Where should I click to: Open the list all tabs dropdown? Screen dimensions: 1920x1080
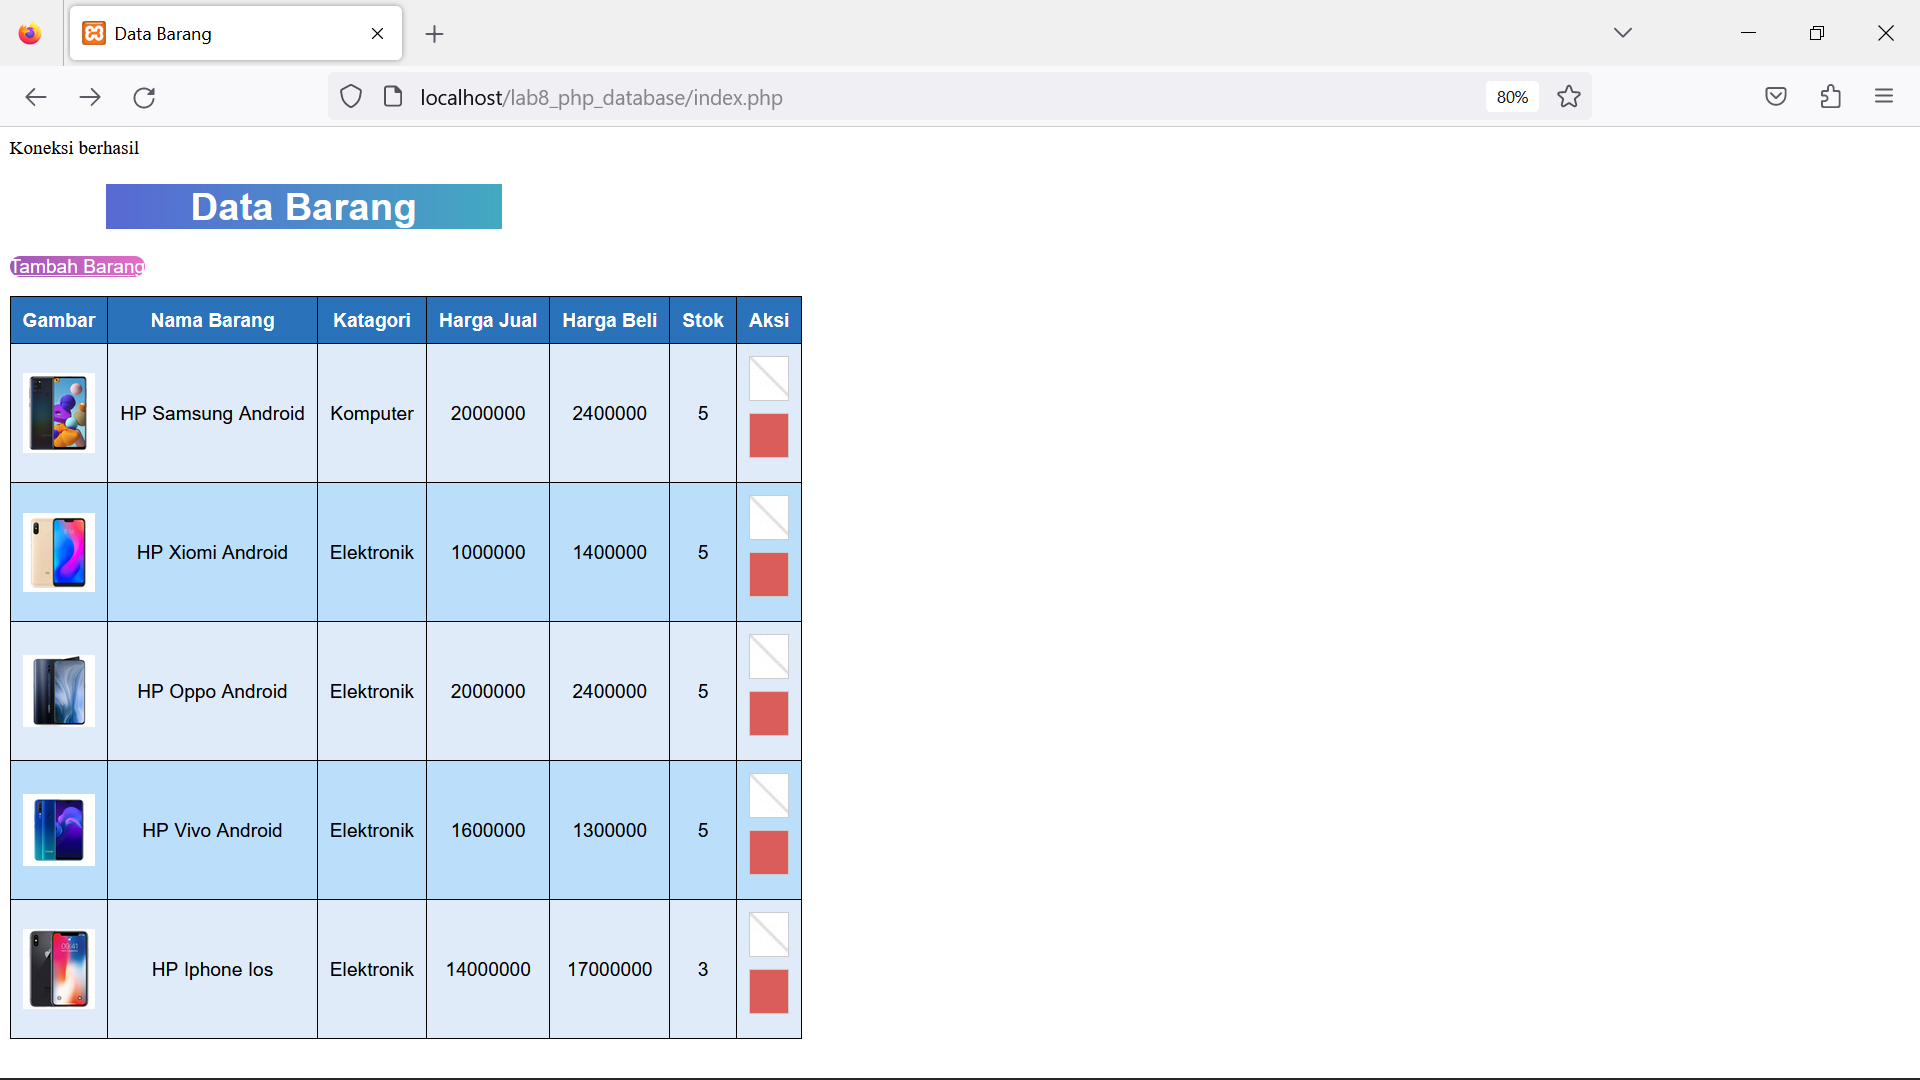click(1622, 32)
